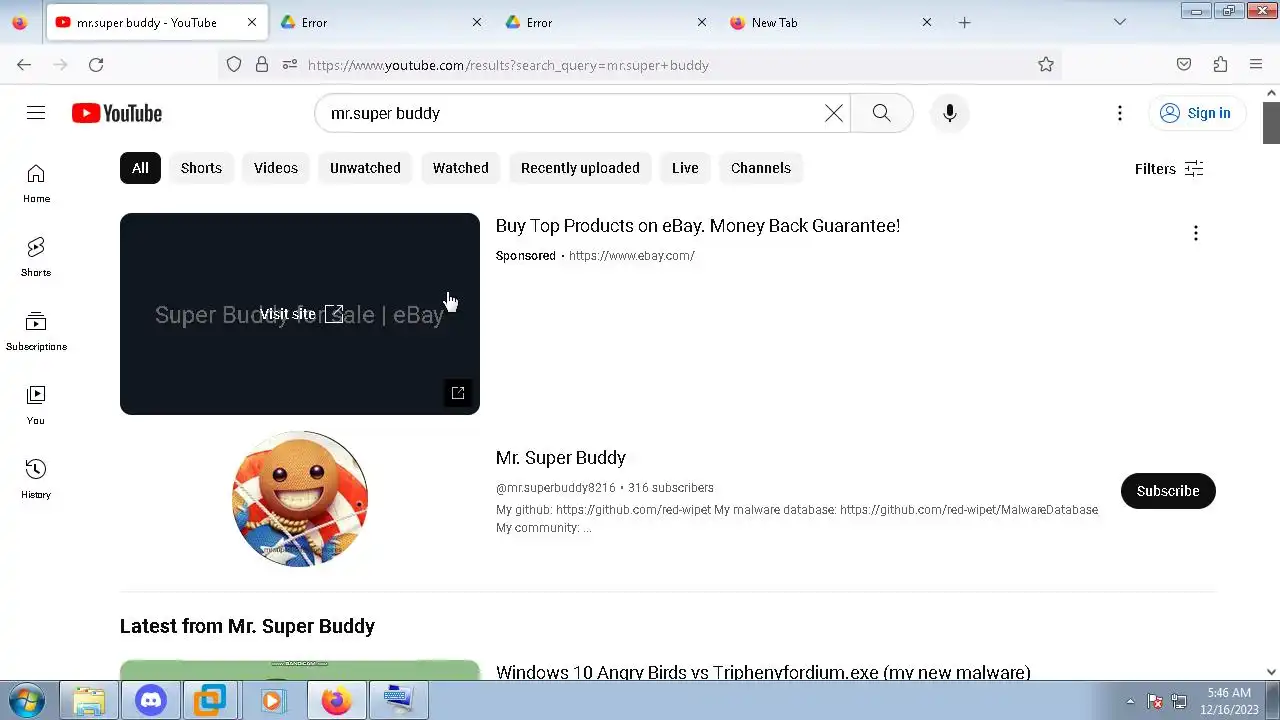This screenshot has width=1280, height=720.
Task: Open the YouTube guide hamburger menu
Action: [36, 113]
